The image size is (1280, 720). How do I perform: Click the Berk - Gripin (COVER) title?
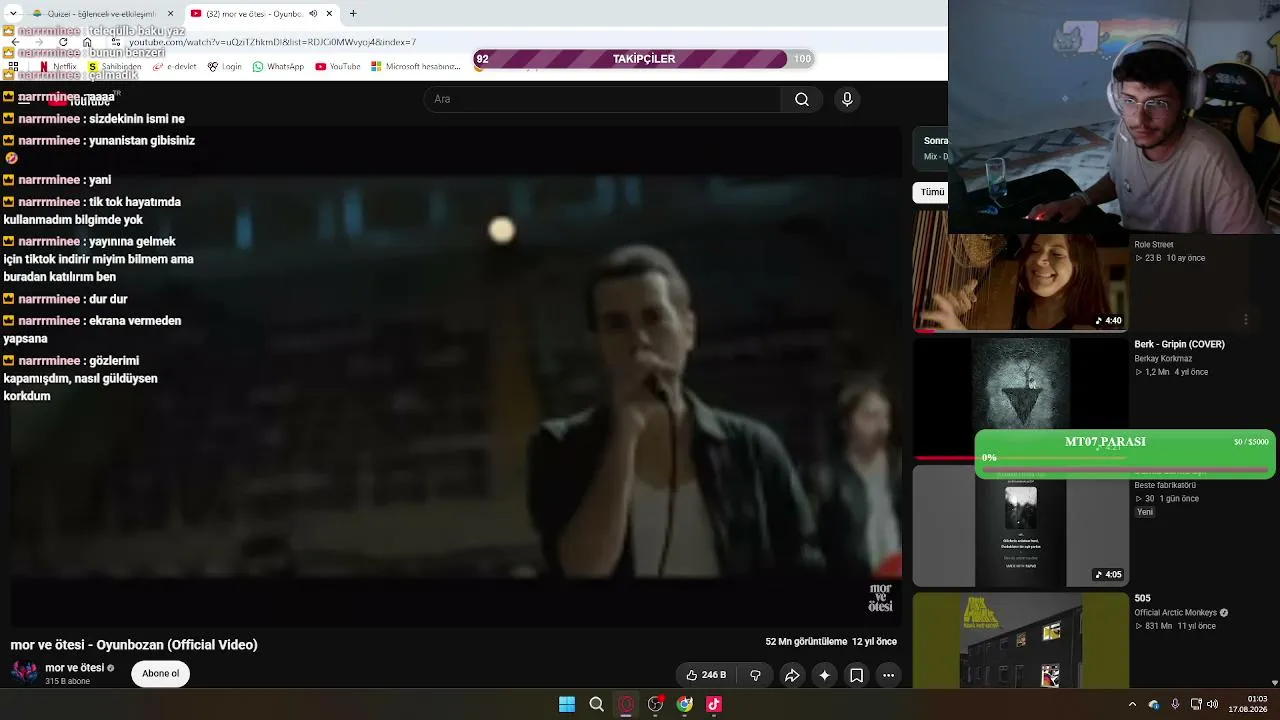point(1179,345)
